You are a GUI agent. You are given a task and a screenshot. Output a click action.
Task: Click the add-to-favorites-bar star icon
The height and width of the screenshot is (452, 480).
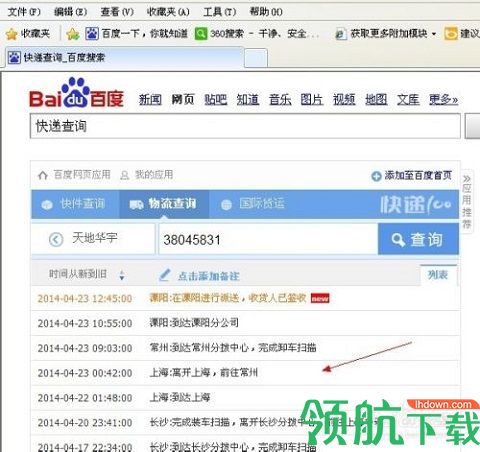[x=73, y=34]
